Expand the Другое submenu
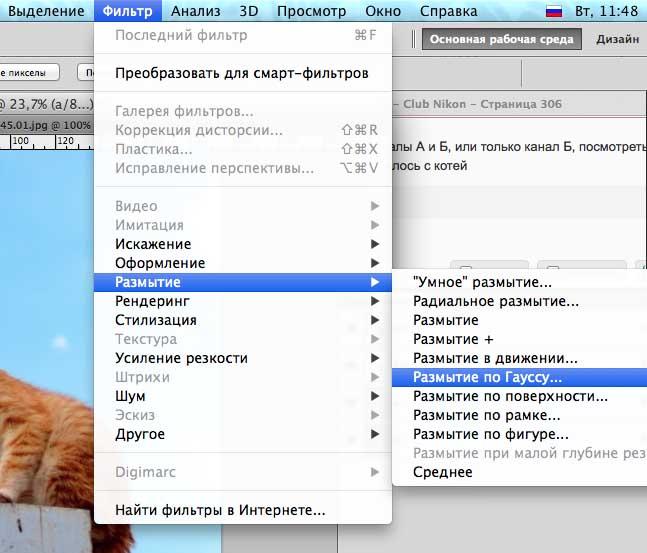This screenshot has width=647, height=553. click(x=243, y=434)
